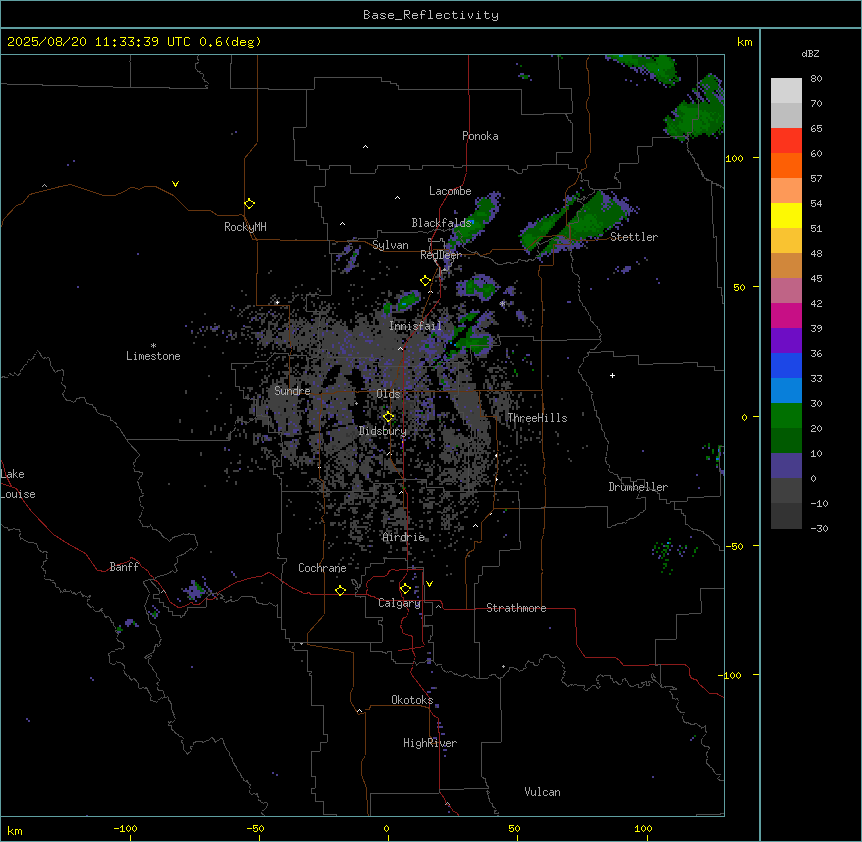Click the Drumheller label
The width and height of the screenshot is (862, 842).
tap(638, 487)
